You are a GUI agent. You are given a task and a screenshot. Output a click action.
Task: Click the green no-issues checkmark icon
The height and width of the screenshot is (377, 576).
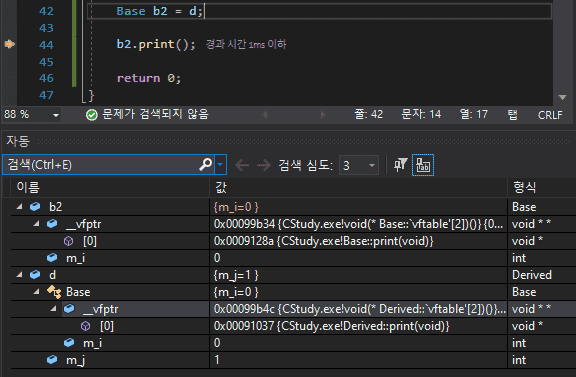pos(91,115)
